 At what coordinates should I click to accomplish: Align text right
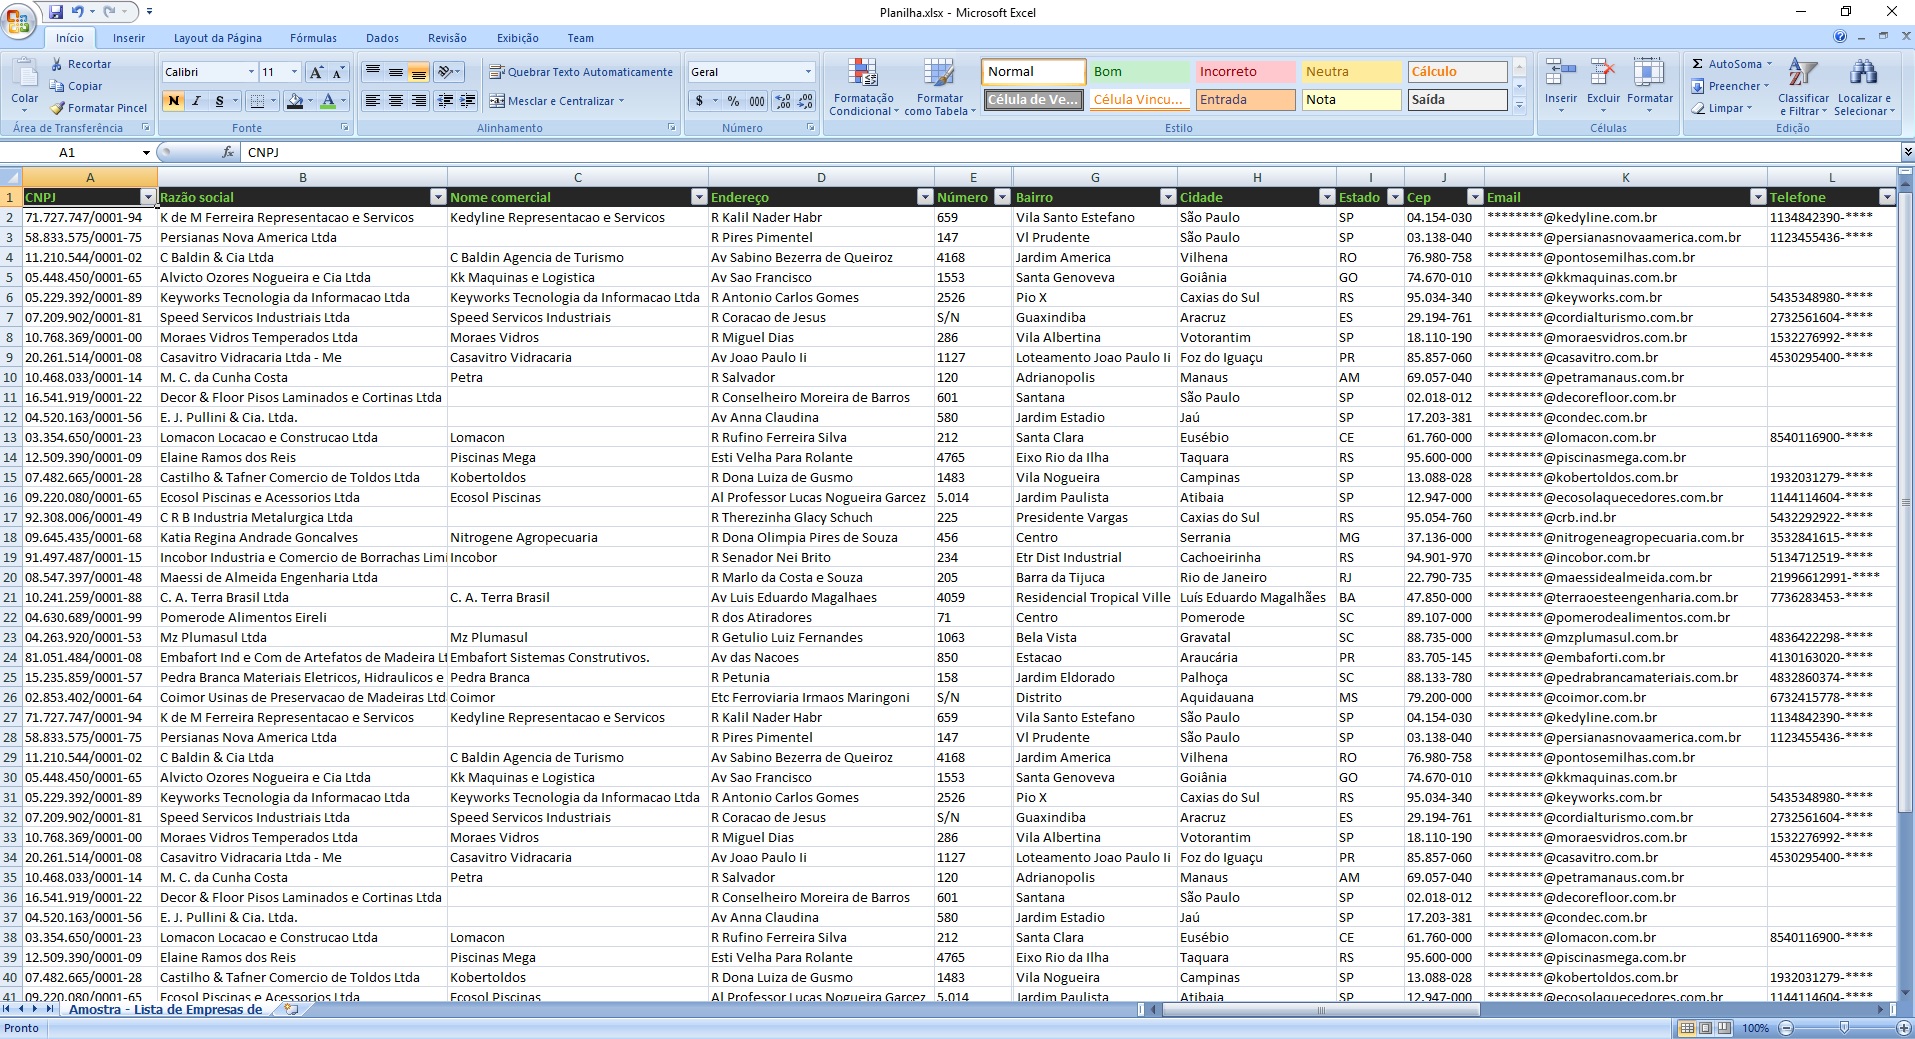pos(419,101)
